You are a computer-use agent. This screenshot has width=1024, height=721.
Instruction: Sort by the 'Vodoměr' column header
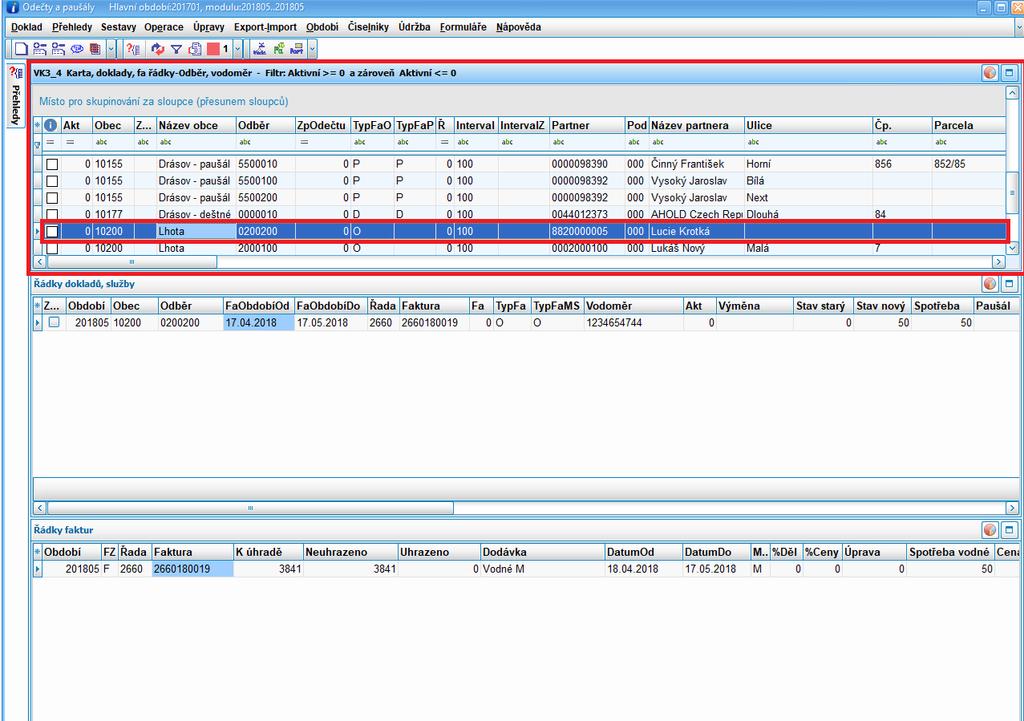(633, 306)
